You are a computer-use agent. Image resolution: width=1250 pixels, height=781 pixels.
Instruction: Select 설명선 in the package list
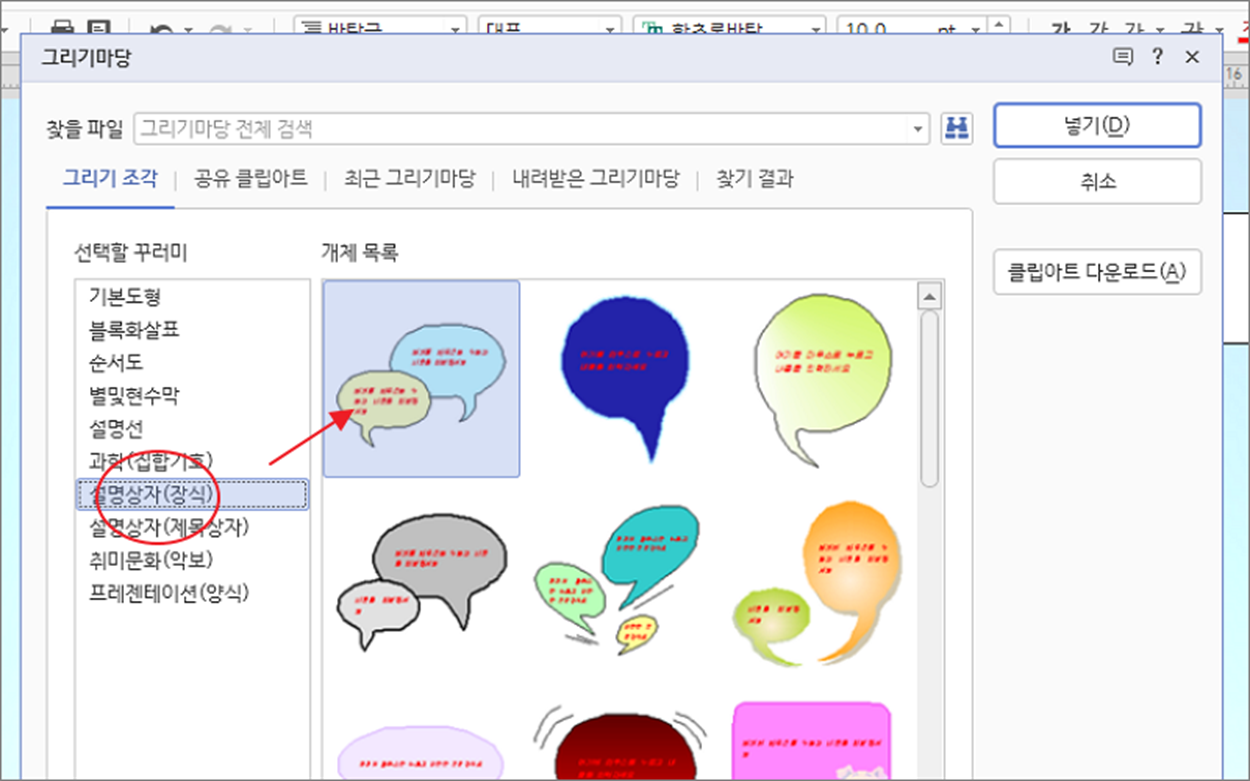tap(116, 428)
